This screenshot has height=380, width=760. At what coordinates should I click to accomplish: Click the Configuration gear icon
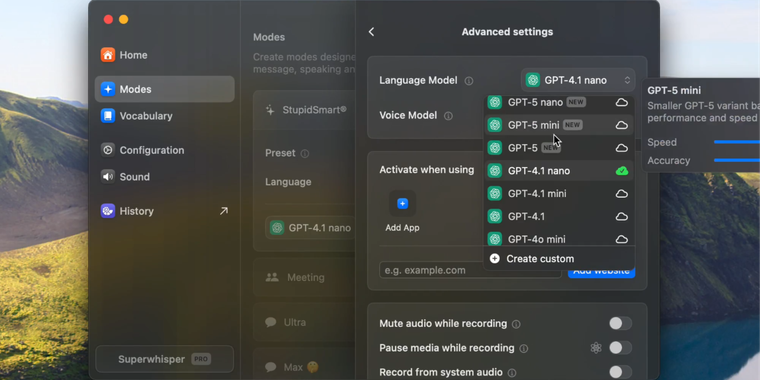click(108, 150)
